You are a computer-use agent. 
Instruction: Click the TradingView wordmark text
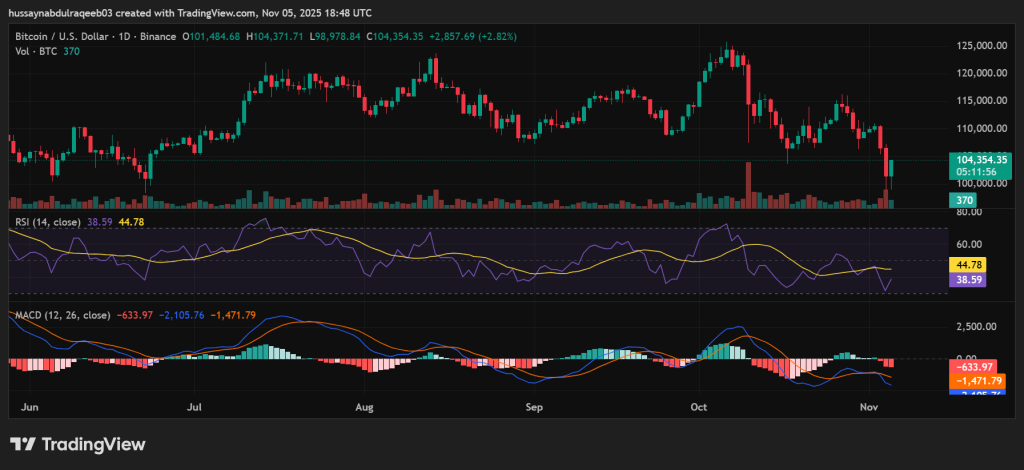click(x=94, y=444)
